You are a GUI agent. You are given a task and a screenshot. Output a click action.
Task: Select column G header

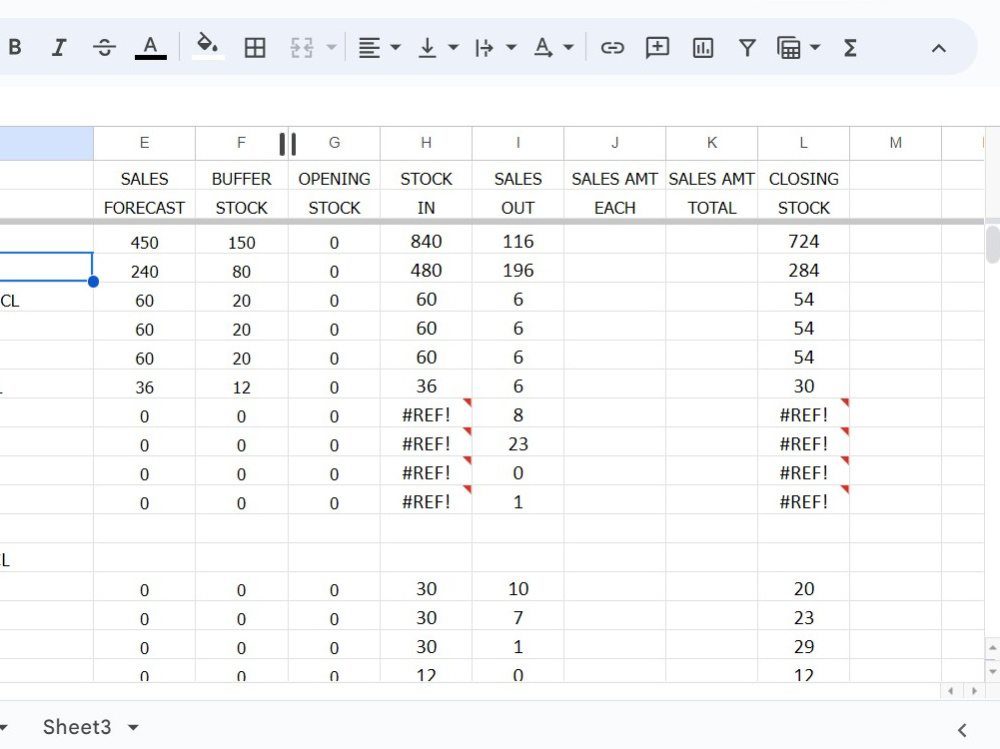point(334,143)
